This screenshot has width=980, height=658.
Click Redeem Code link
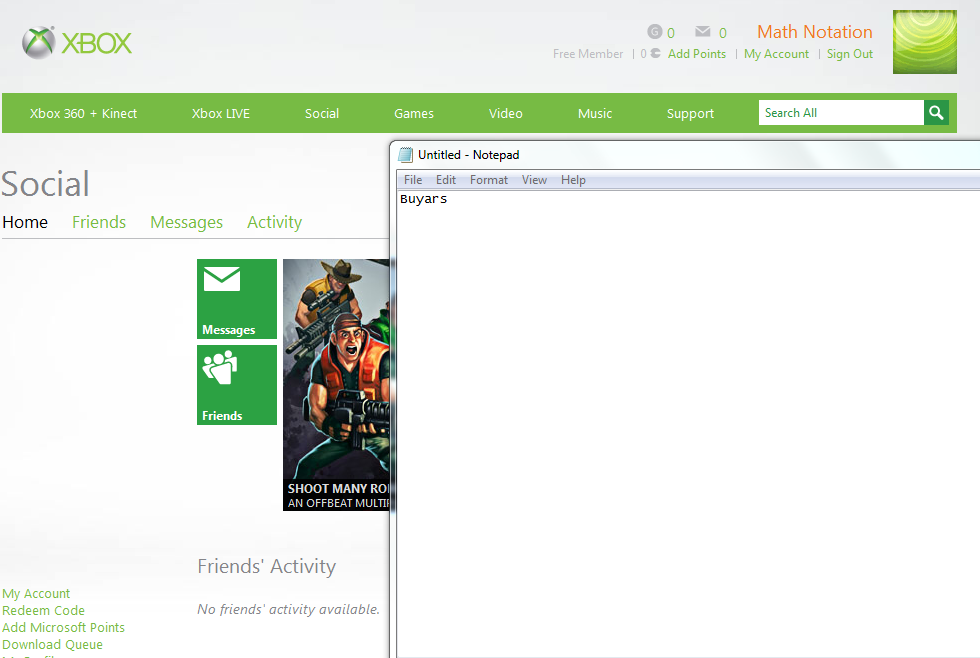[43, 611]
